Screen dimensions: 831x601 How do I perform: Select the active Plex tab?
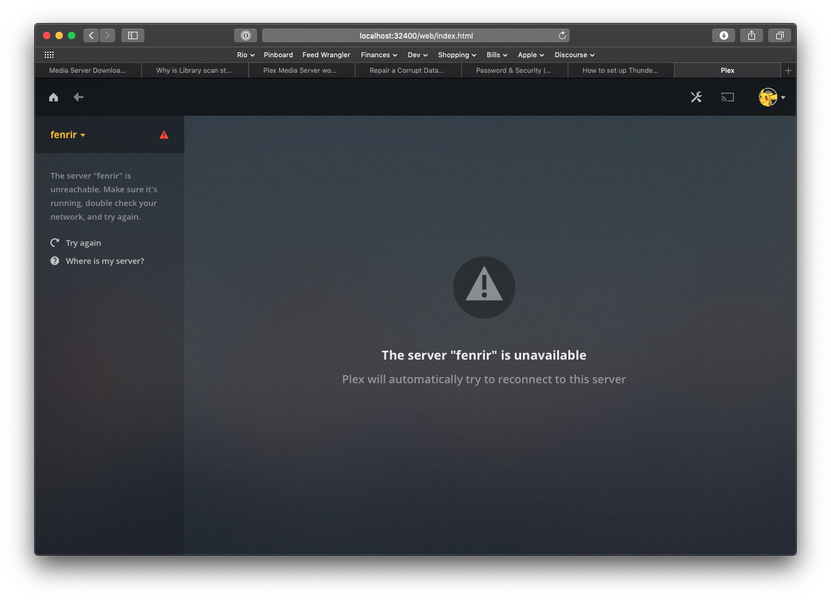[727, 70]
